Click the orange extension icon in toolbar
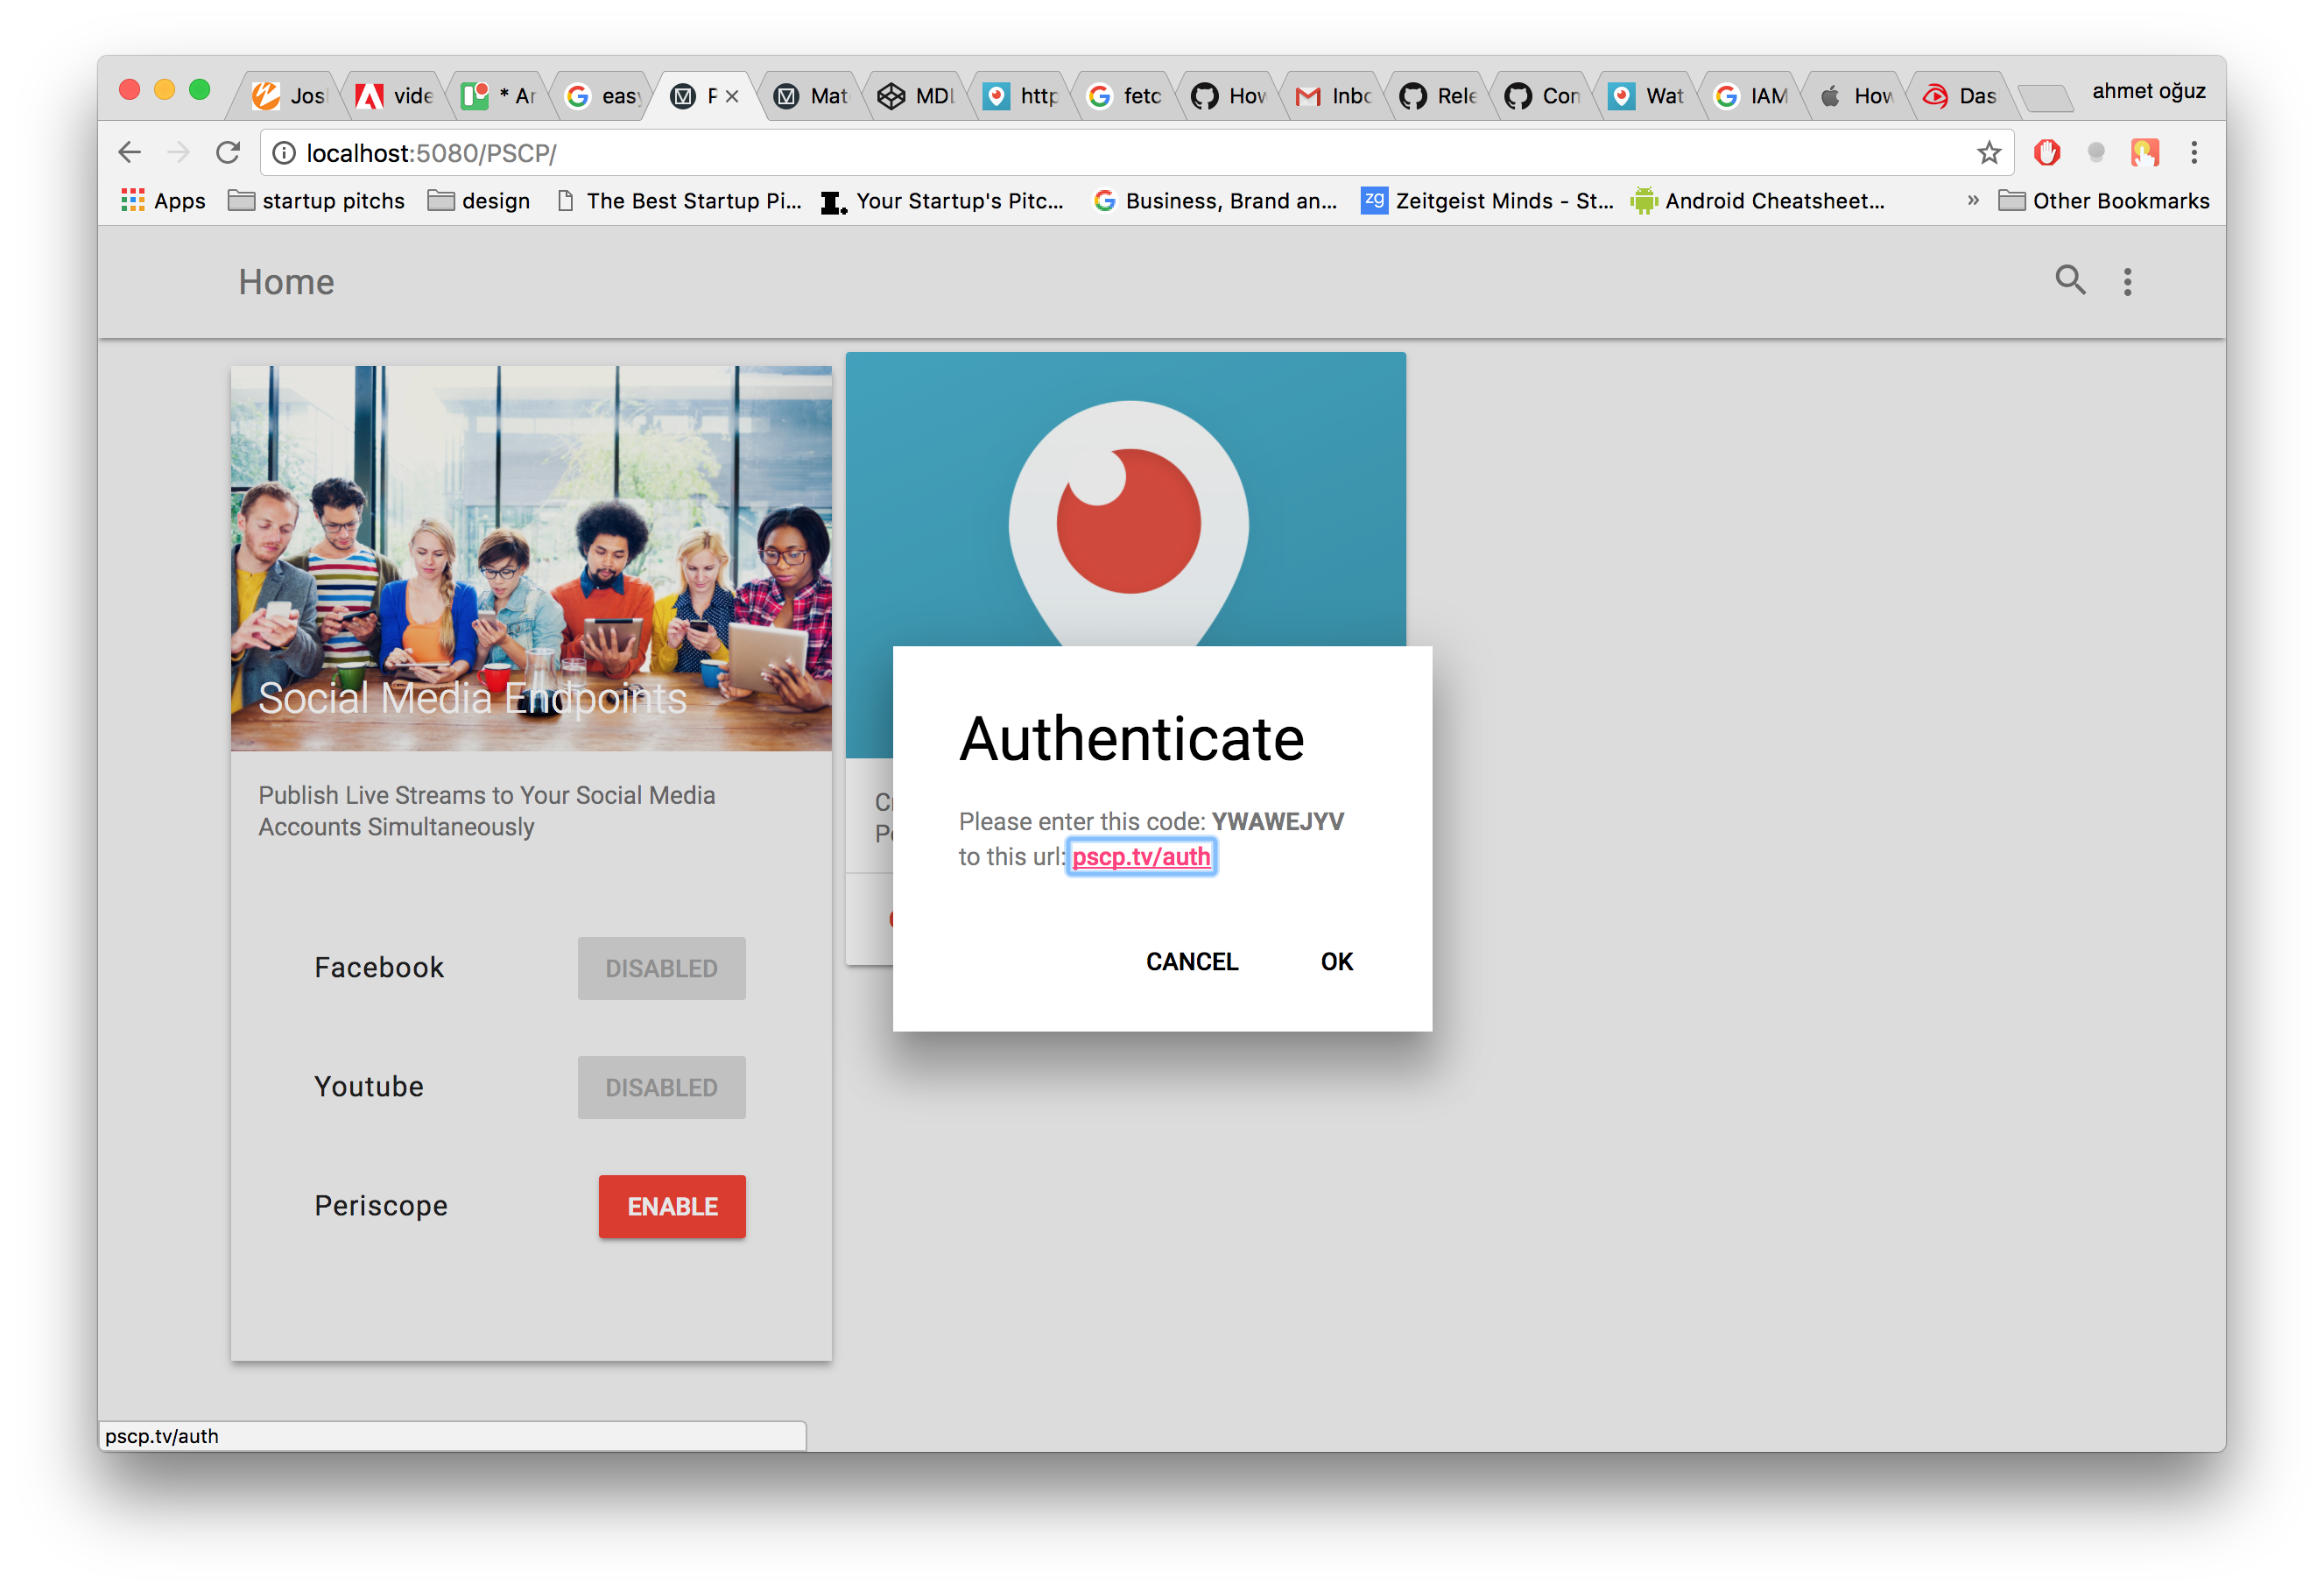 tap(2144, 152)
